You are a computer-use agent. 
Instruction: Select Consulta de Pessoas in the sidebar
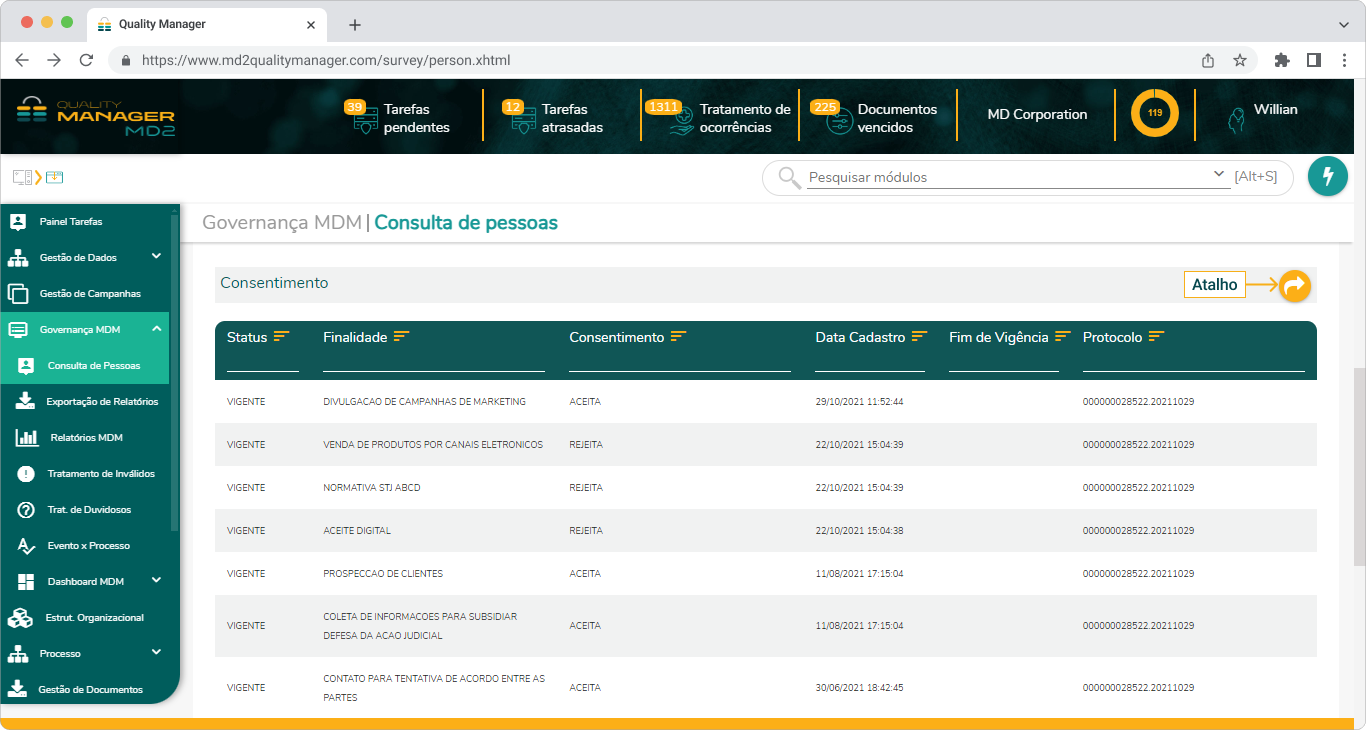click(x=92, y=365)
